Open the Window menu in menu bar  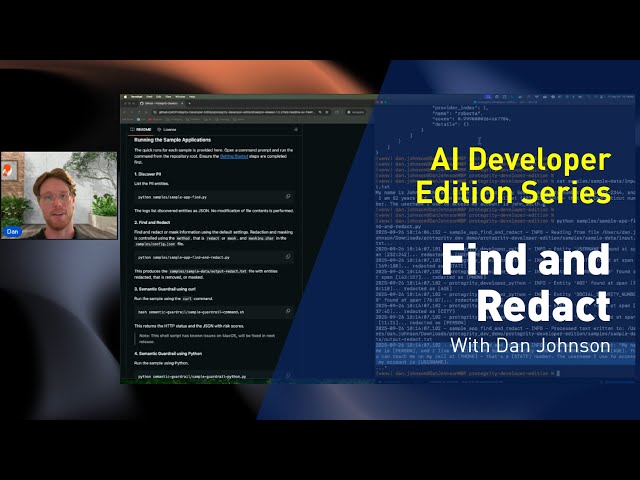pos(180,97)
